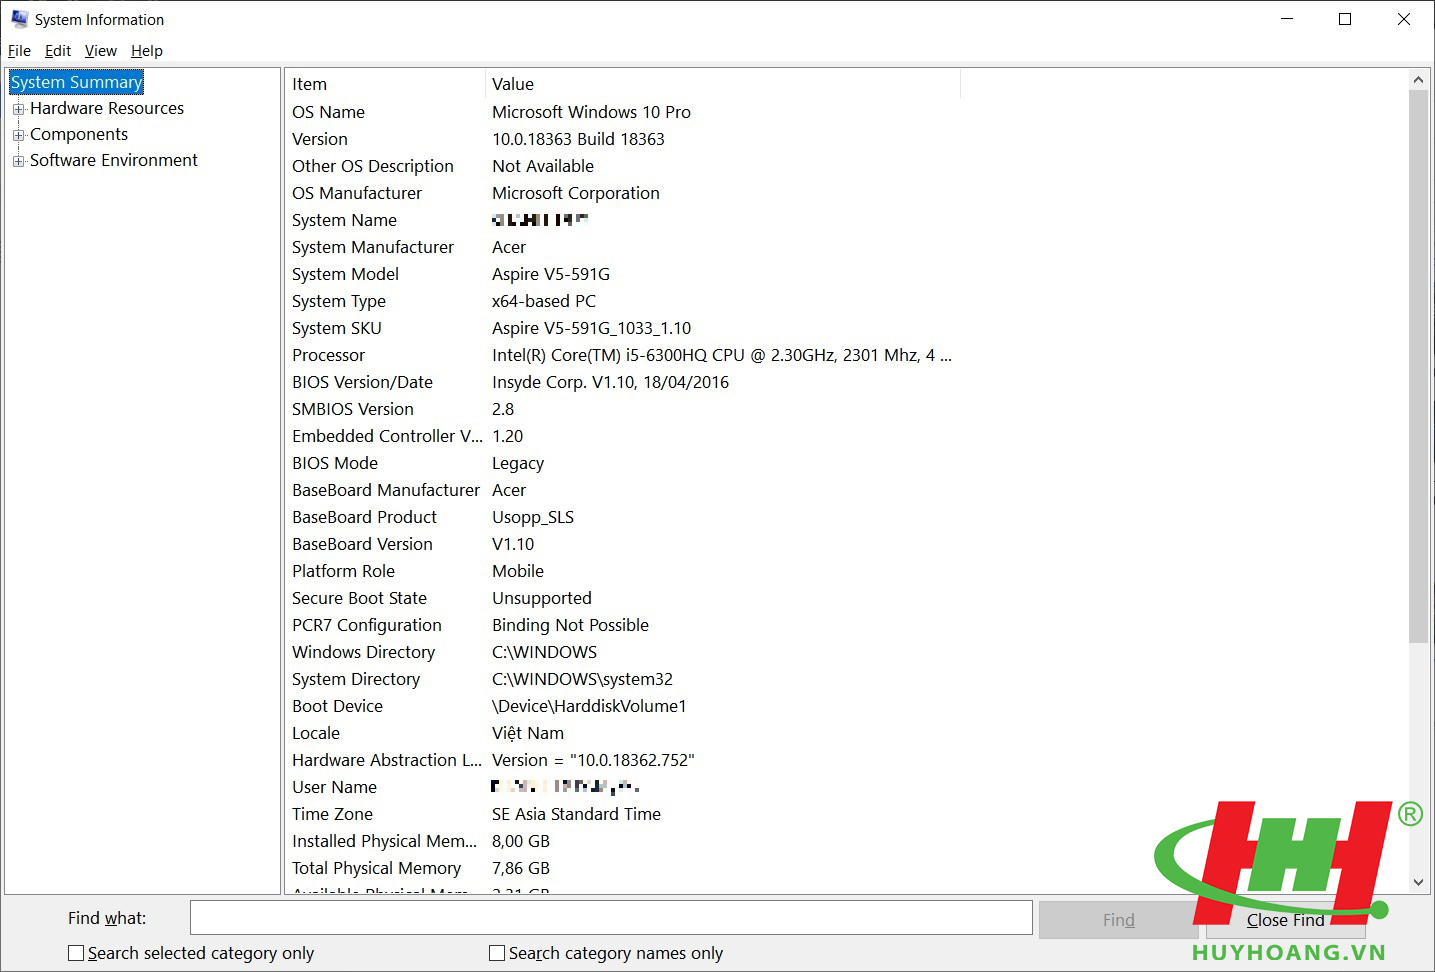This screenshot has width=1435, height=972.
Task: Click the vertical scrollbar thumb
Action: click(x=1418, y=366)
